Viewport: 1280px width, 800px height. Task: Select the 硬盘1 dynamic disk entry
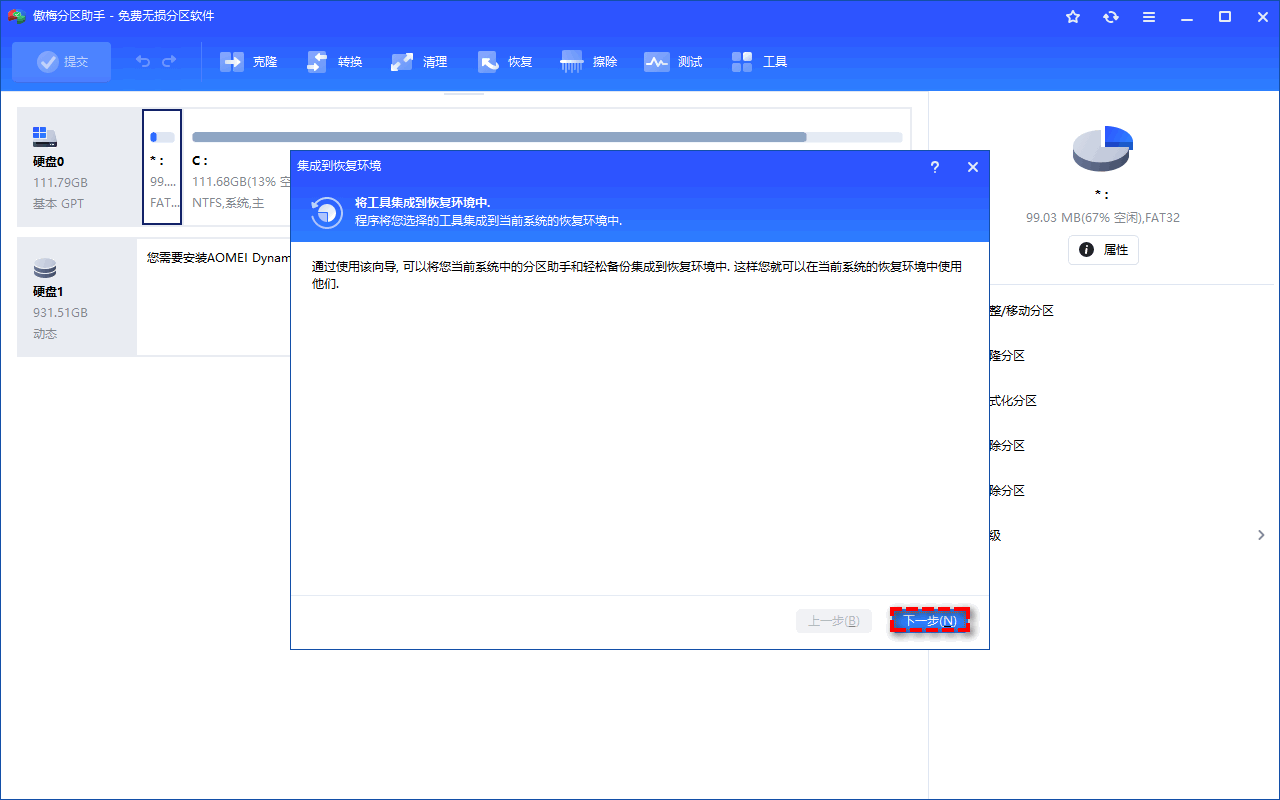click(76, 297)
